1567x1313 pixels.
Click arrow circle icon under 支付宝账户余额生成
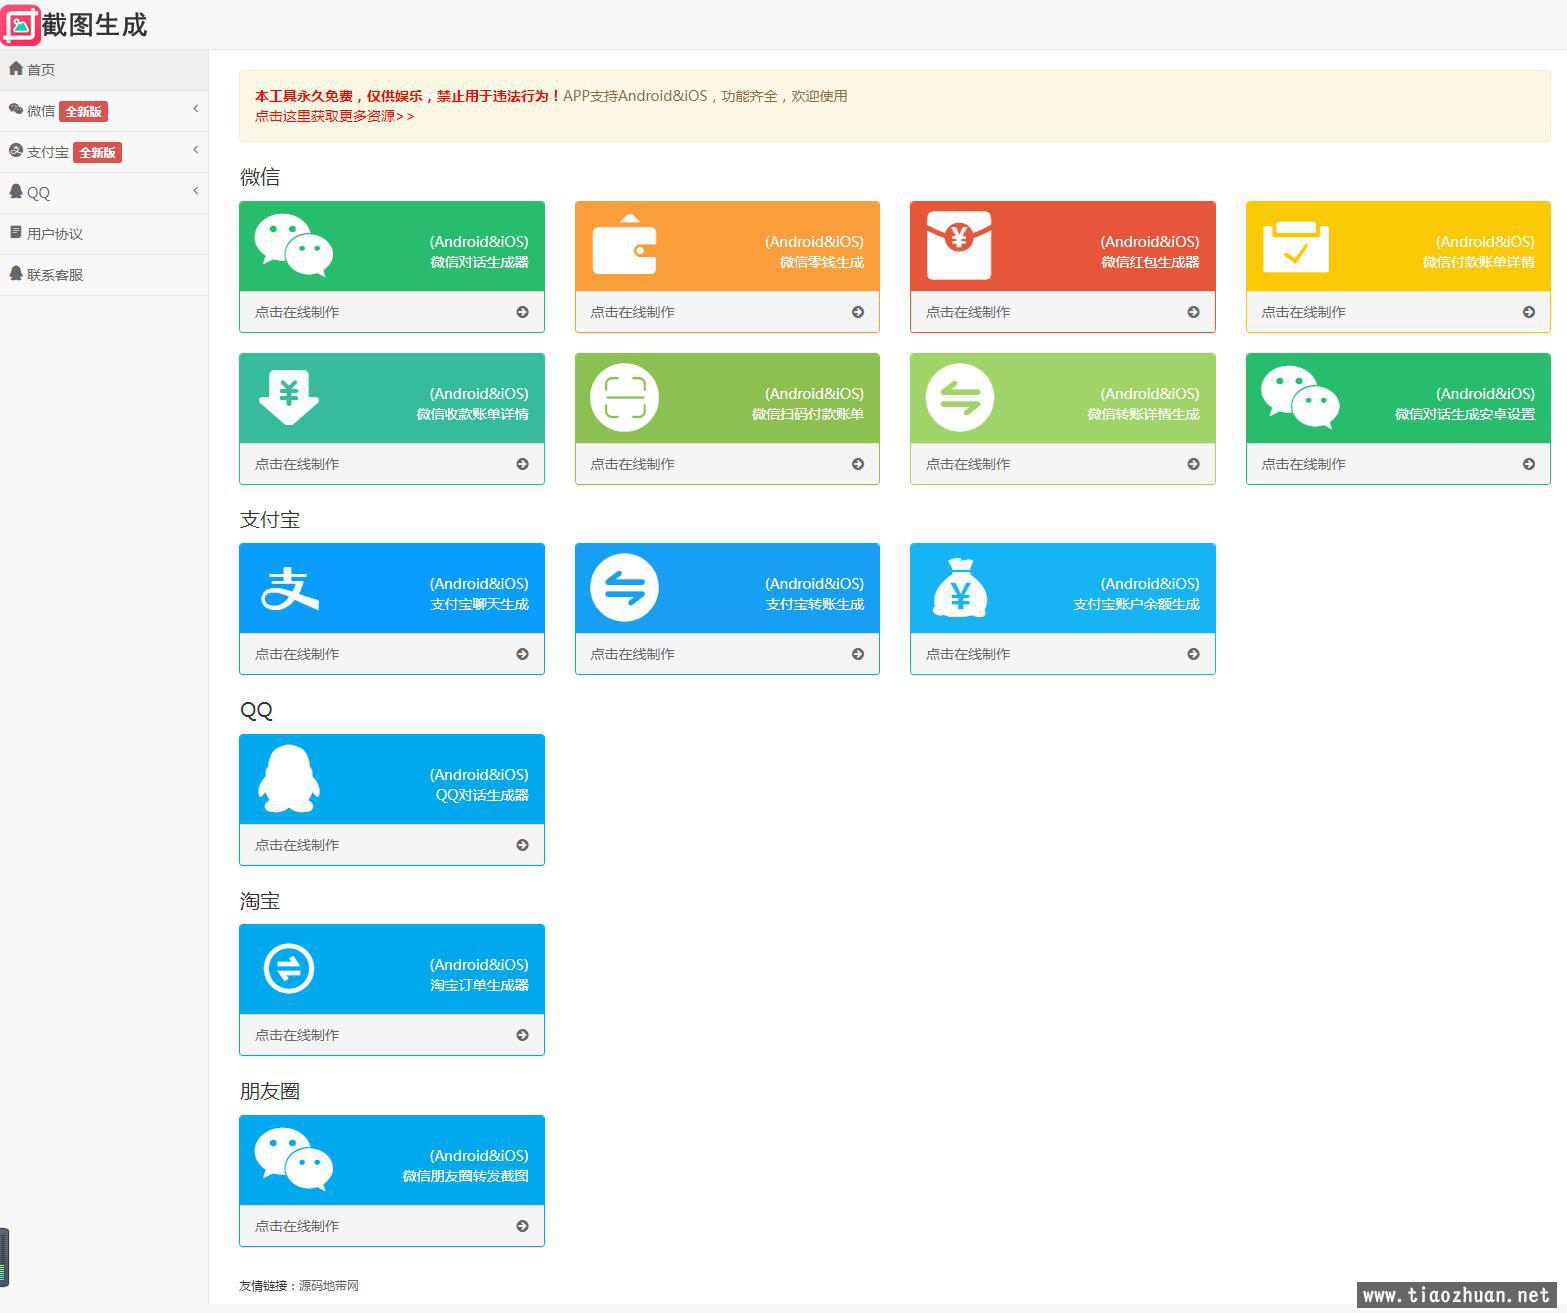[1193, 654]
